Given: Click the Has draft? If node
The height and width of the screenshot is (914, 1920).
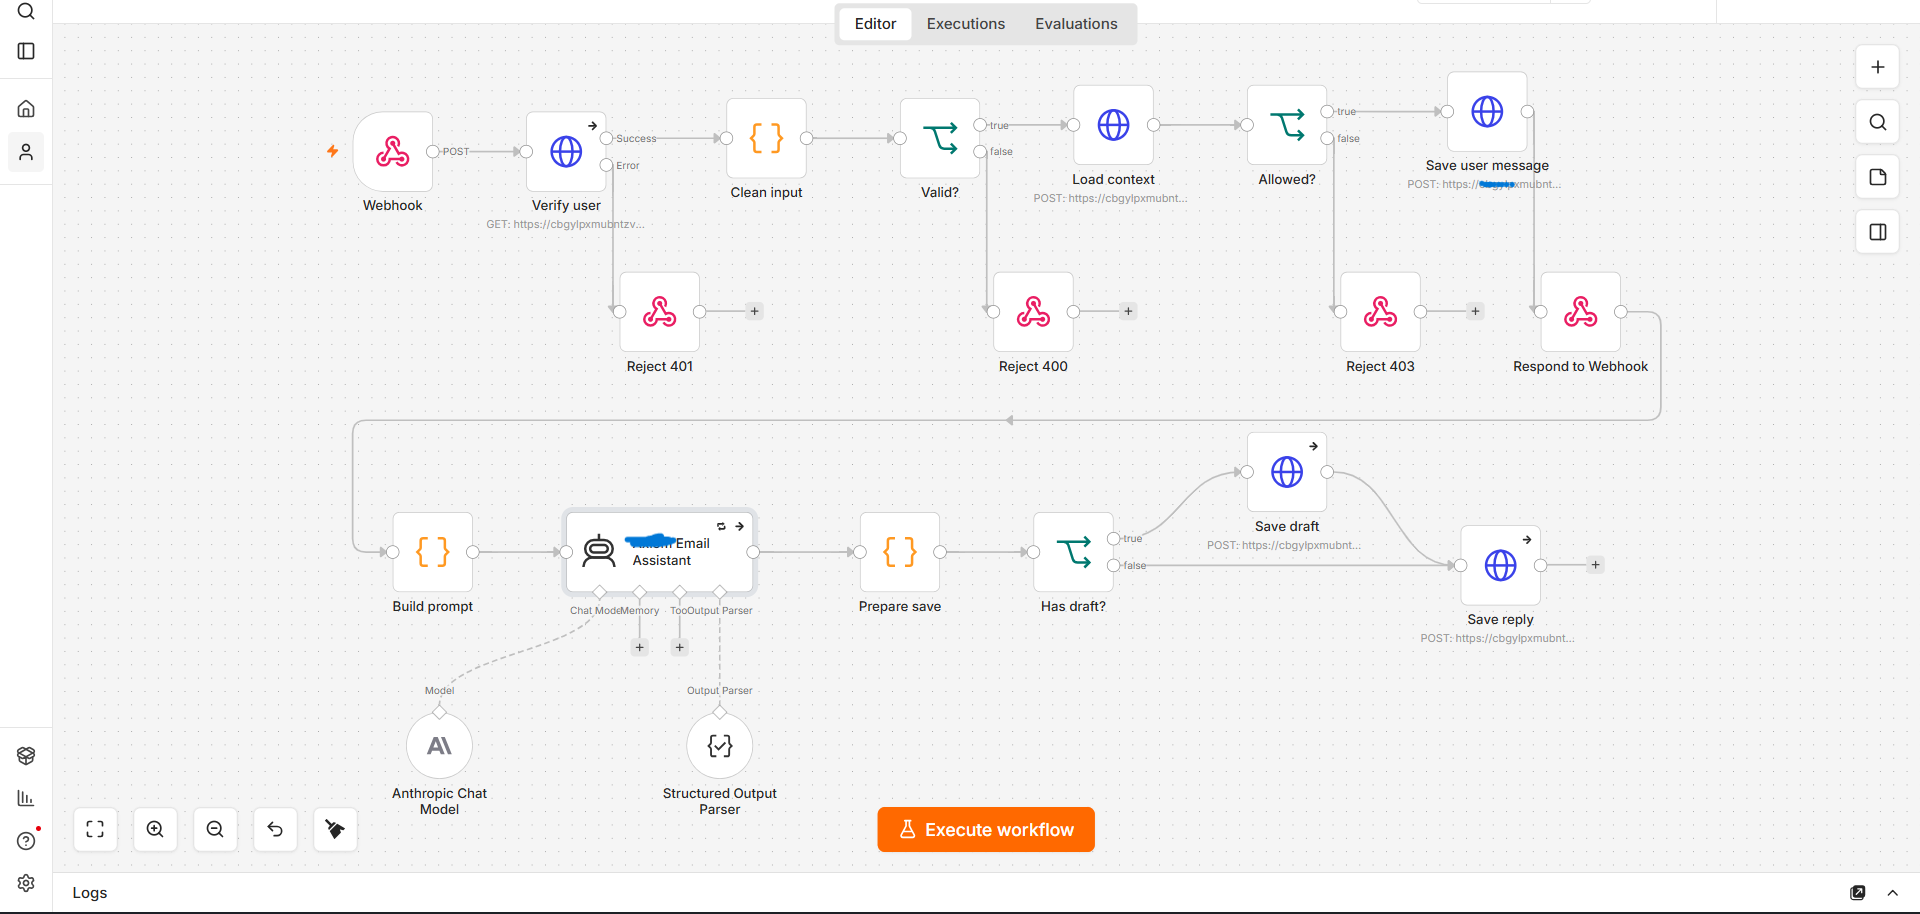Looking at the screenshot, I should pos(1073,552).
